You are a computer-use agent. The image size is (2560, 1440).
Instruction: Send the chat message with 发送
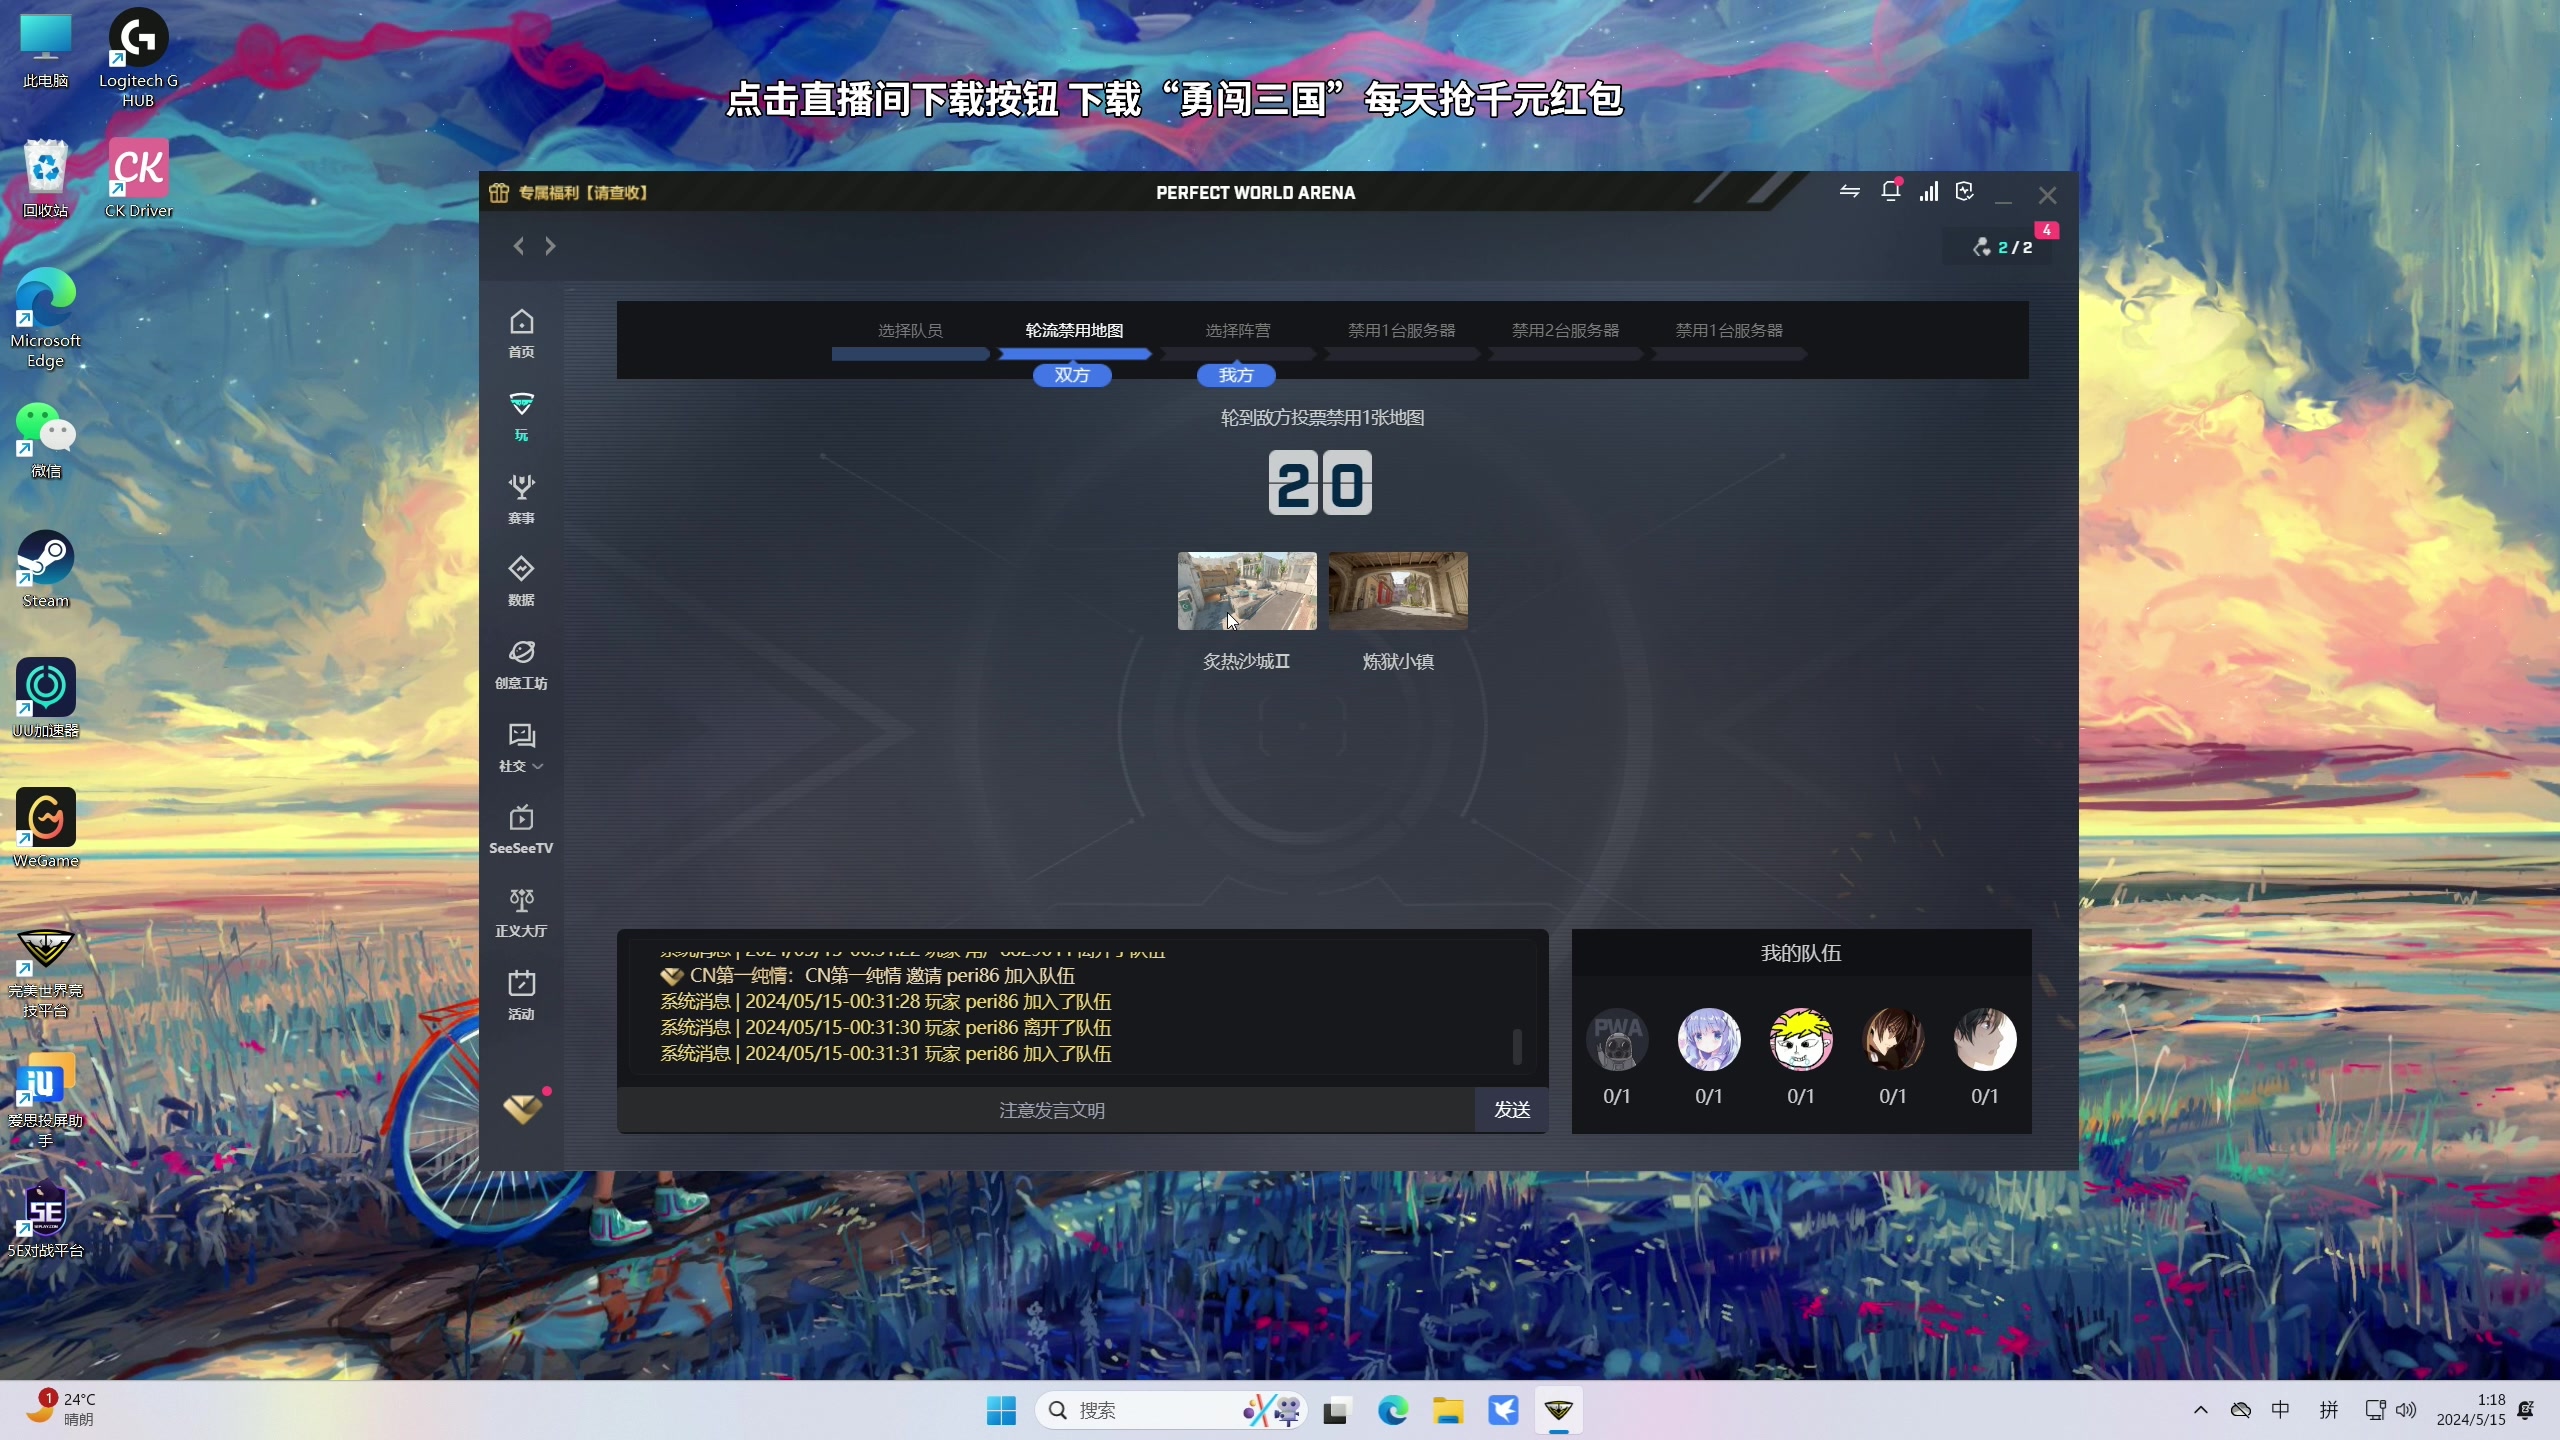point(1512,1110)
